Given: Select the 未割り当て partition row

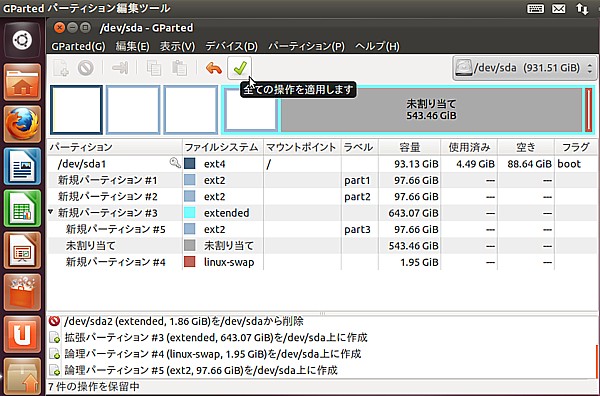Looking at the screenshot, I should point(321,245).
